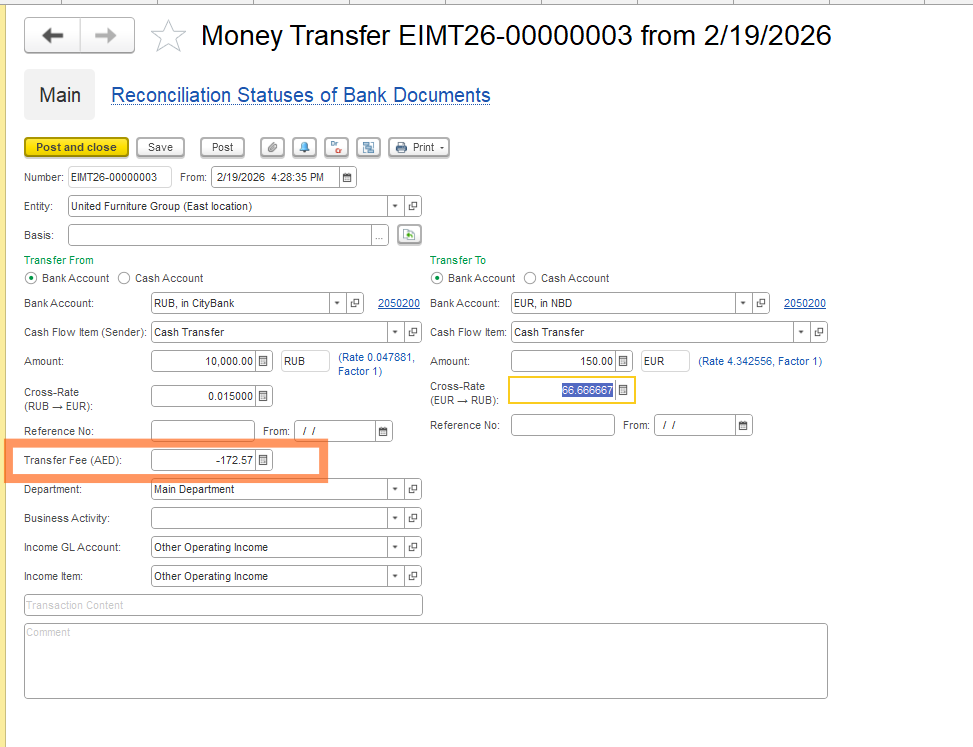973x747 pixels.
Task: Open calculator for Transfer Fee amount
Action: (x=263, y=460)
